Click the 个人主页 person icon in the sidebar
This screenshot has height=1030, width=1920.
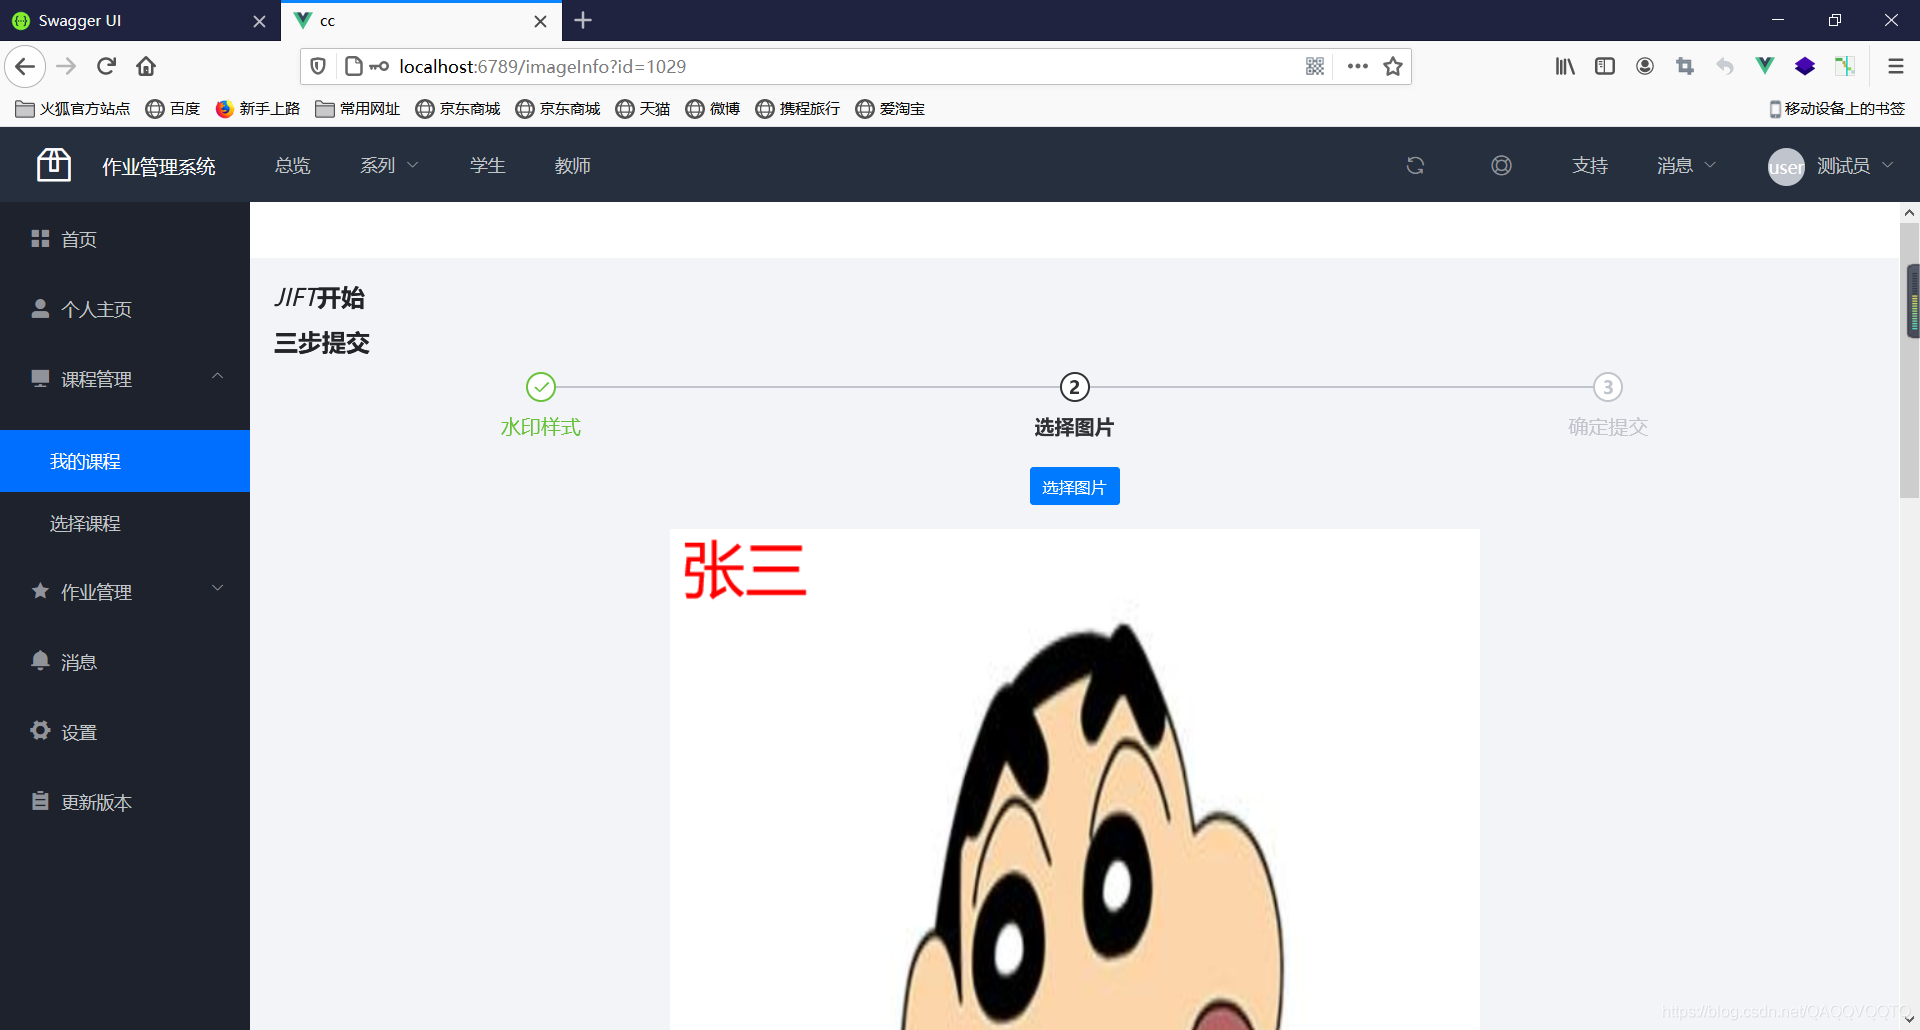click(40, 308)
